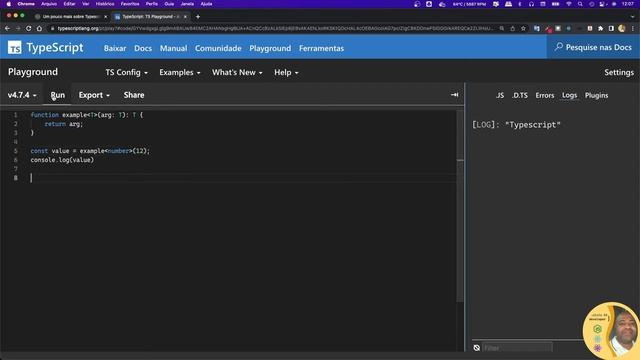The width and height of the screenshot is (640, 360).
Task: Click the share page icon in address bar
Action: 513,29
